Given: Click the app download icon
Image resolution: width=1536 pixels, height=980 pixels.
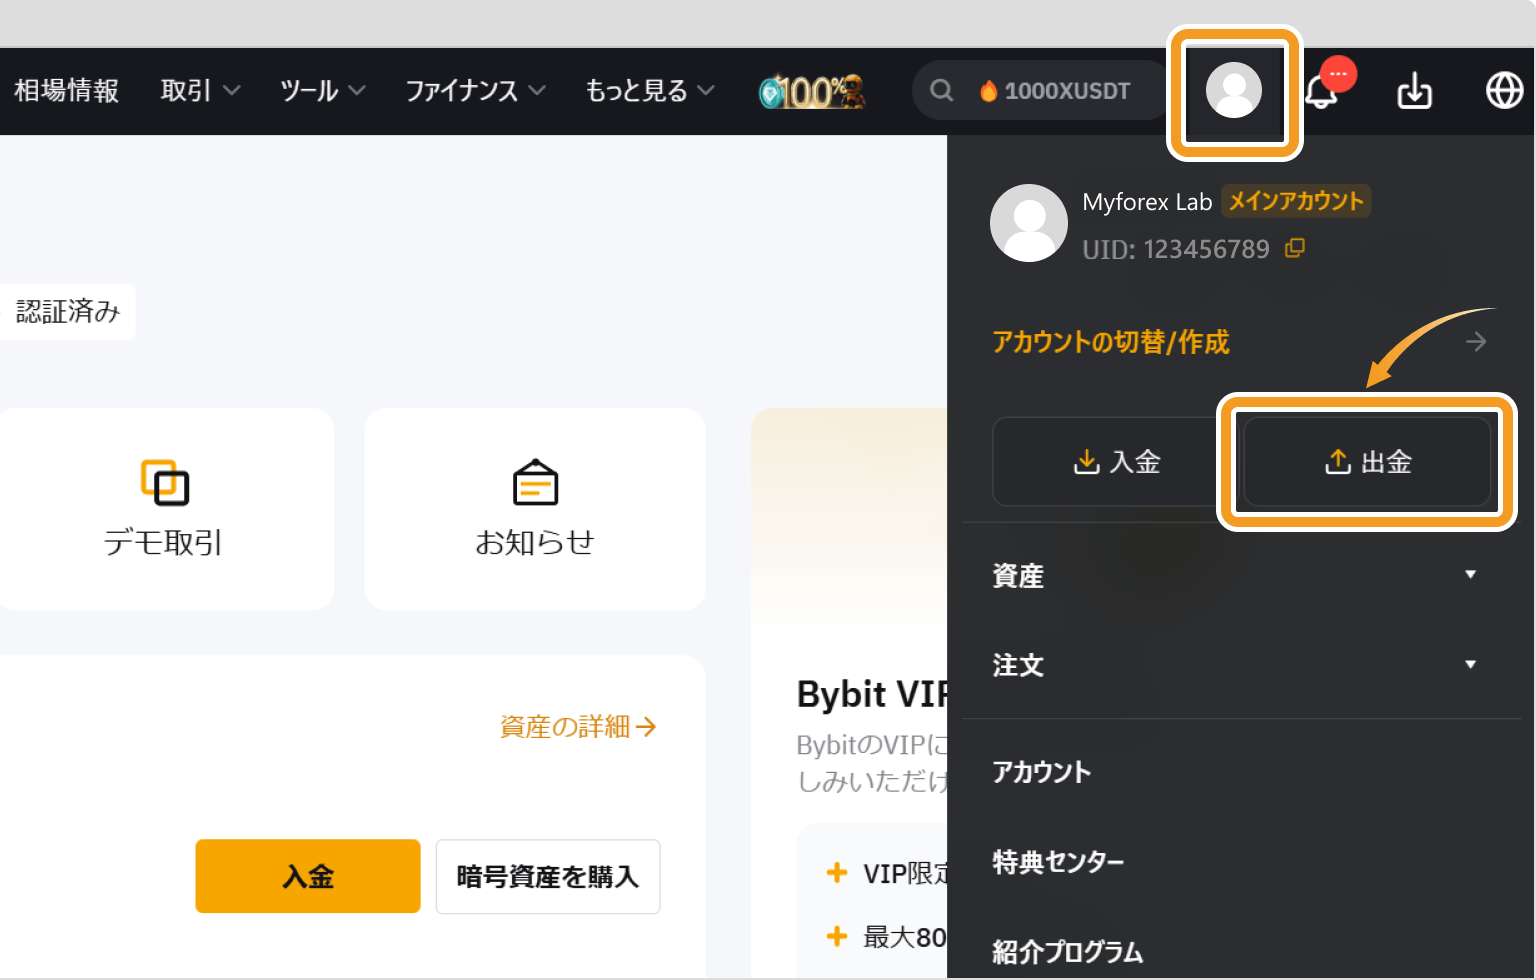Looking at the screenshot, I should (x=1414, y=91).
